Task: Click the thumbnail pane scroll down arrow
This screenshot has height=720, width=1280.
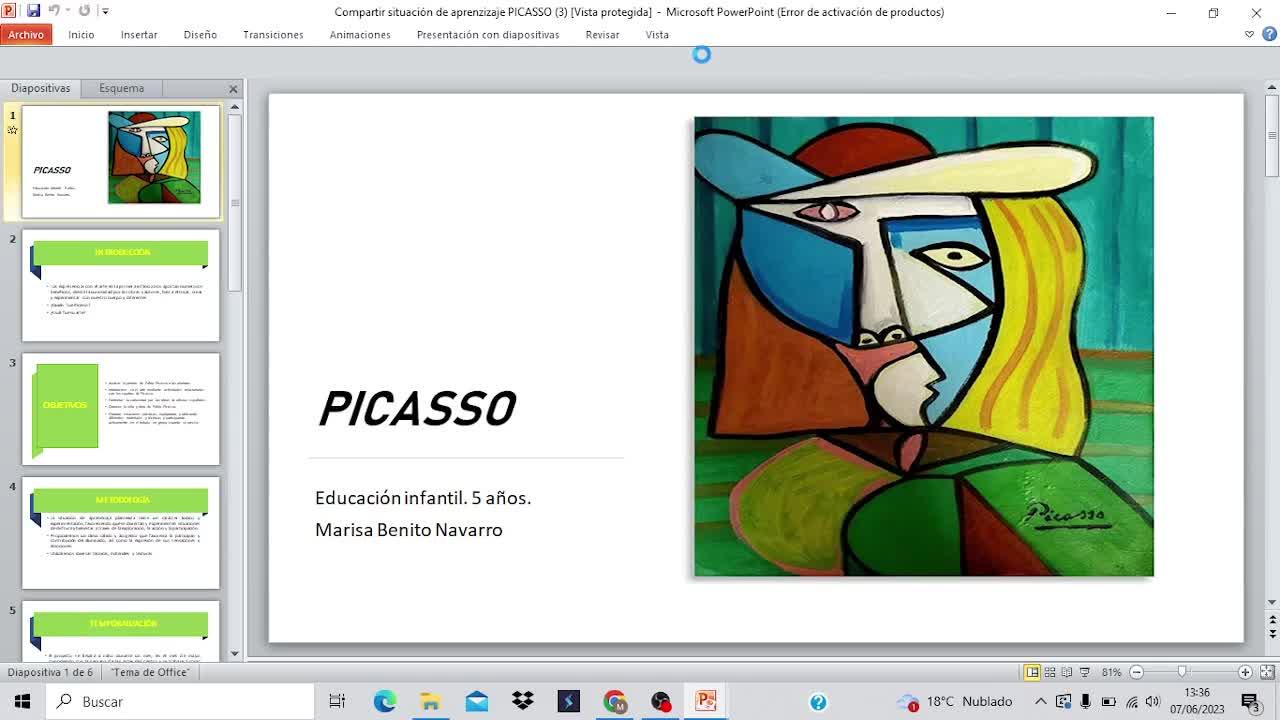Action: [x=235, y=654]
